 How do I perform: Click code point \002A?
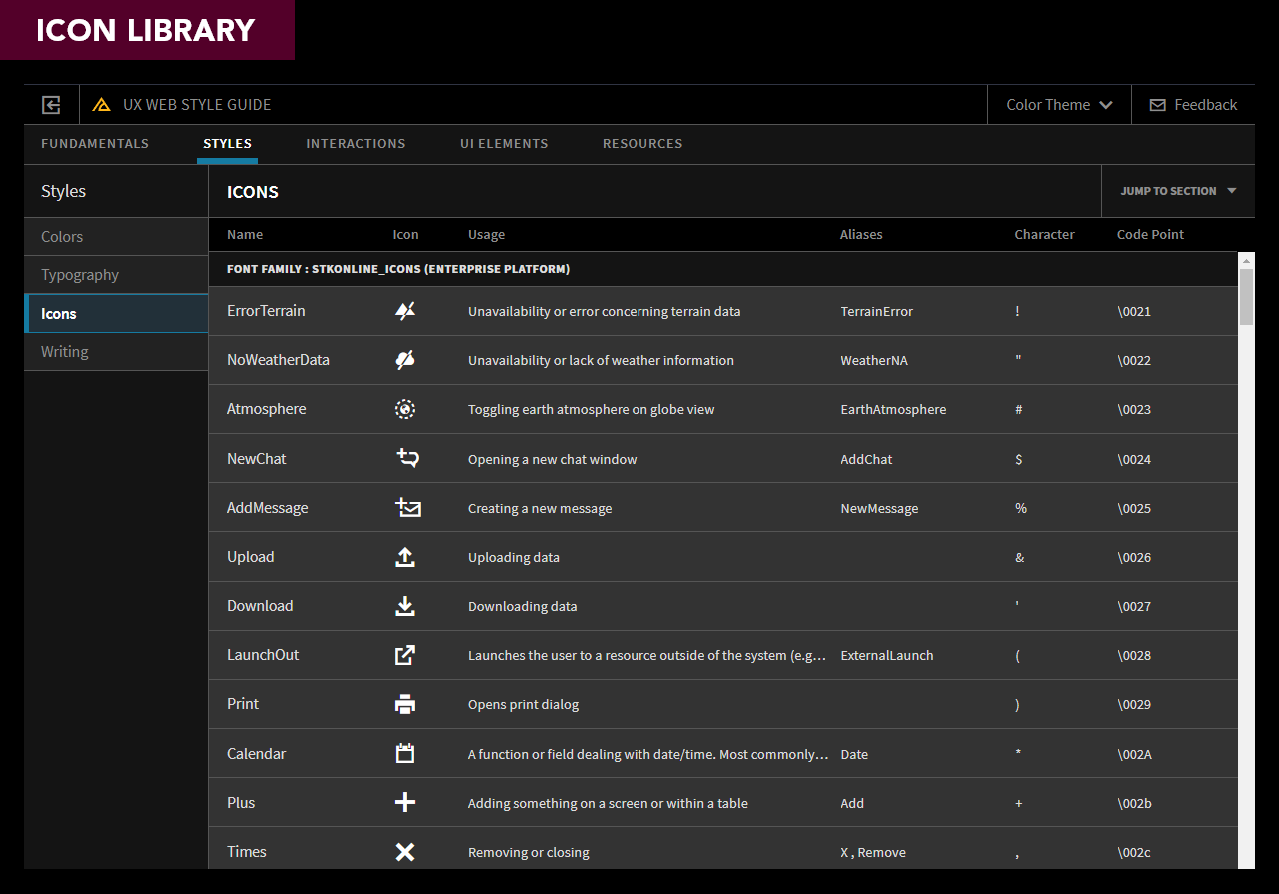click(1134, 754)
